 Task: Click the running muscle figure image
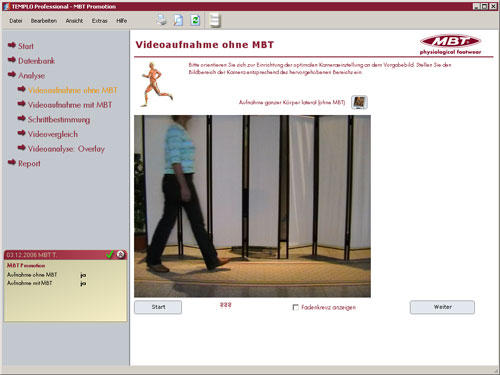click(157, 84)
